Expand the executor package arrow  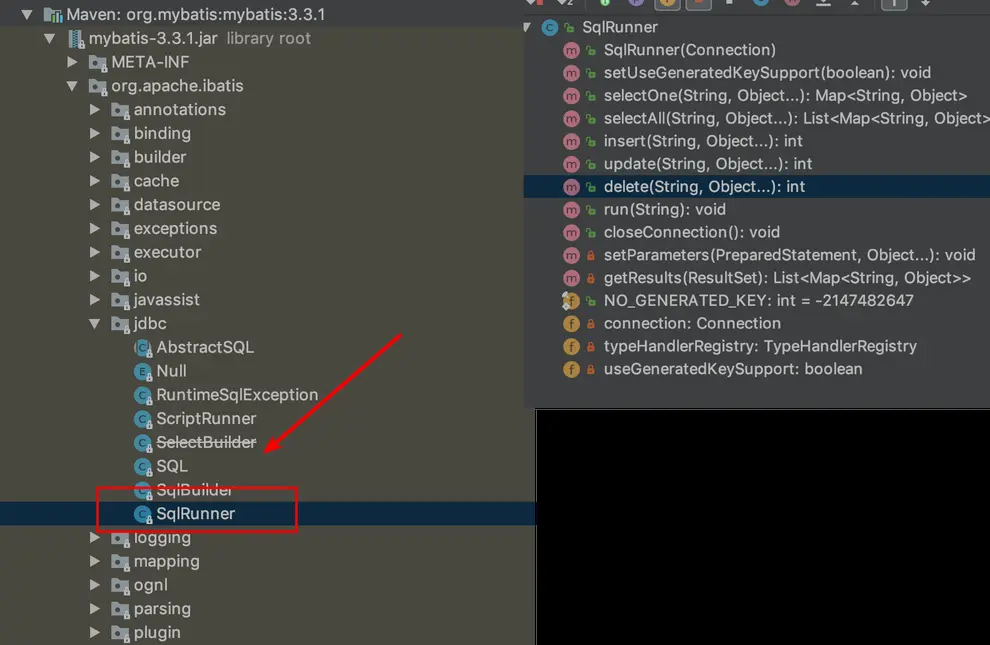[95, 252]
